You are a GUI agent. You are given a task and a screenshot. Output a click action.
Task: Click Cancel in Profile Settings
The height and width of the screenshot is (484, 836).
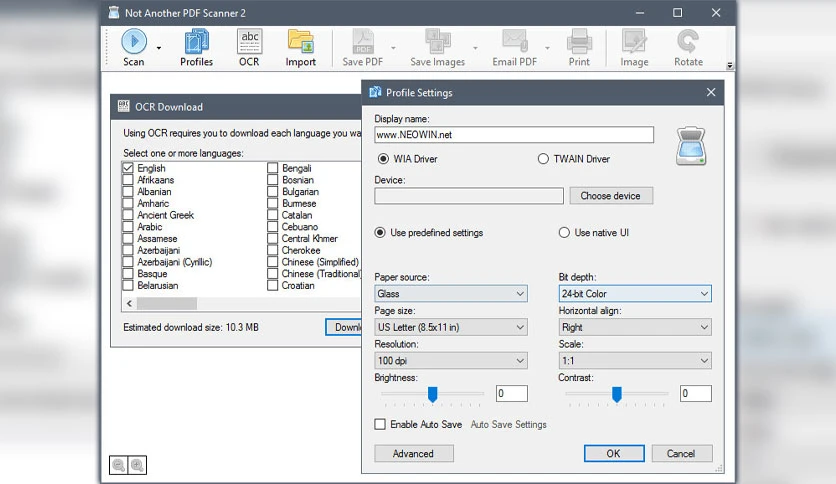[682, 454]
